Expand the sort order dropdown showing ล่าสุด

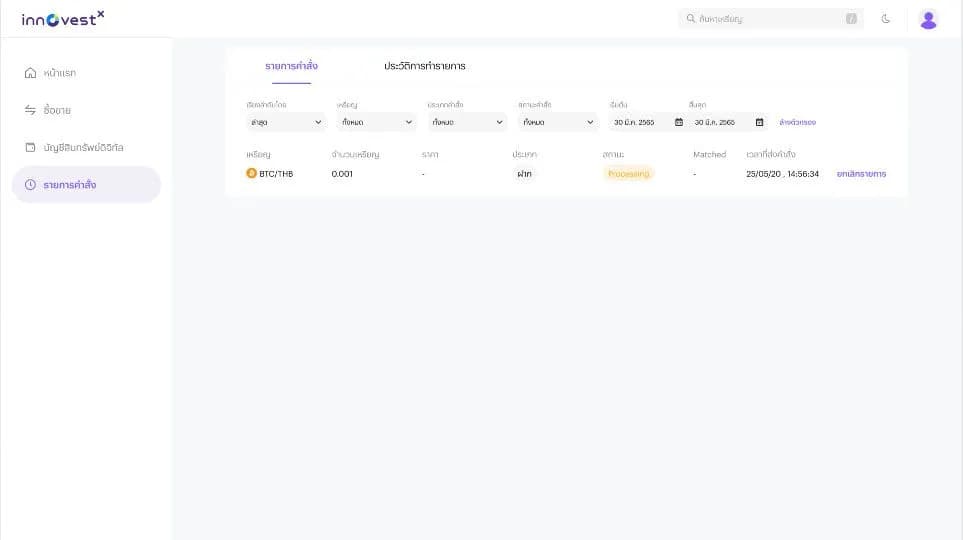pos(286,122)
